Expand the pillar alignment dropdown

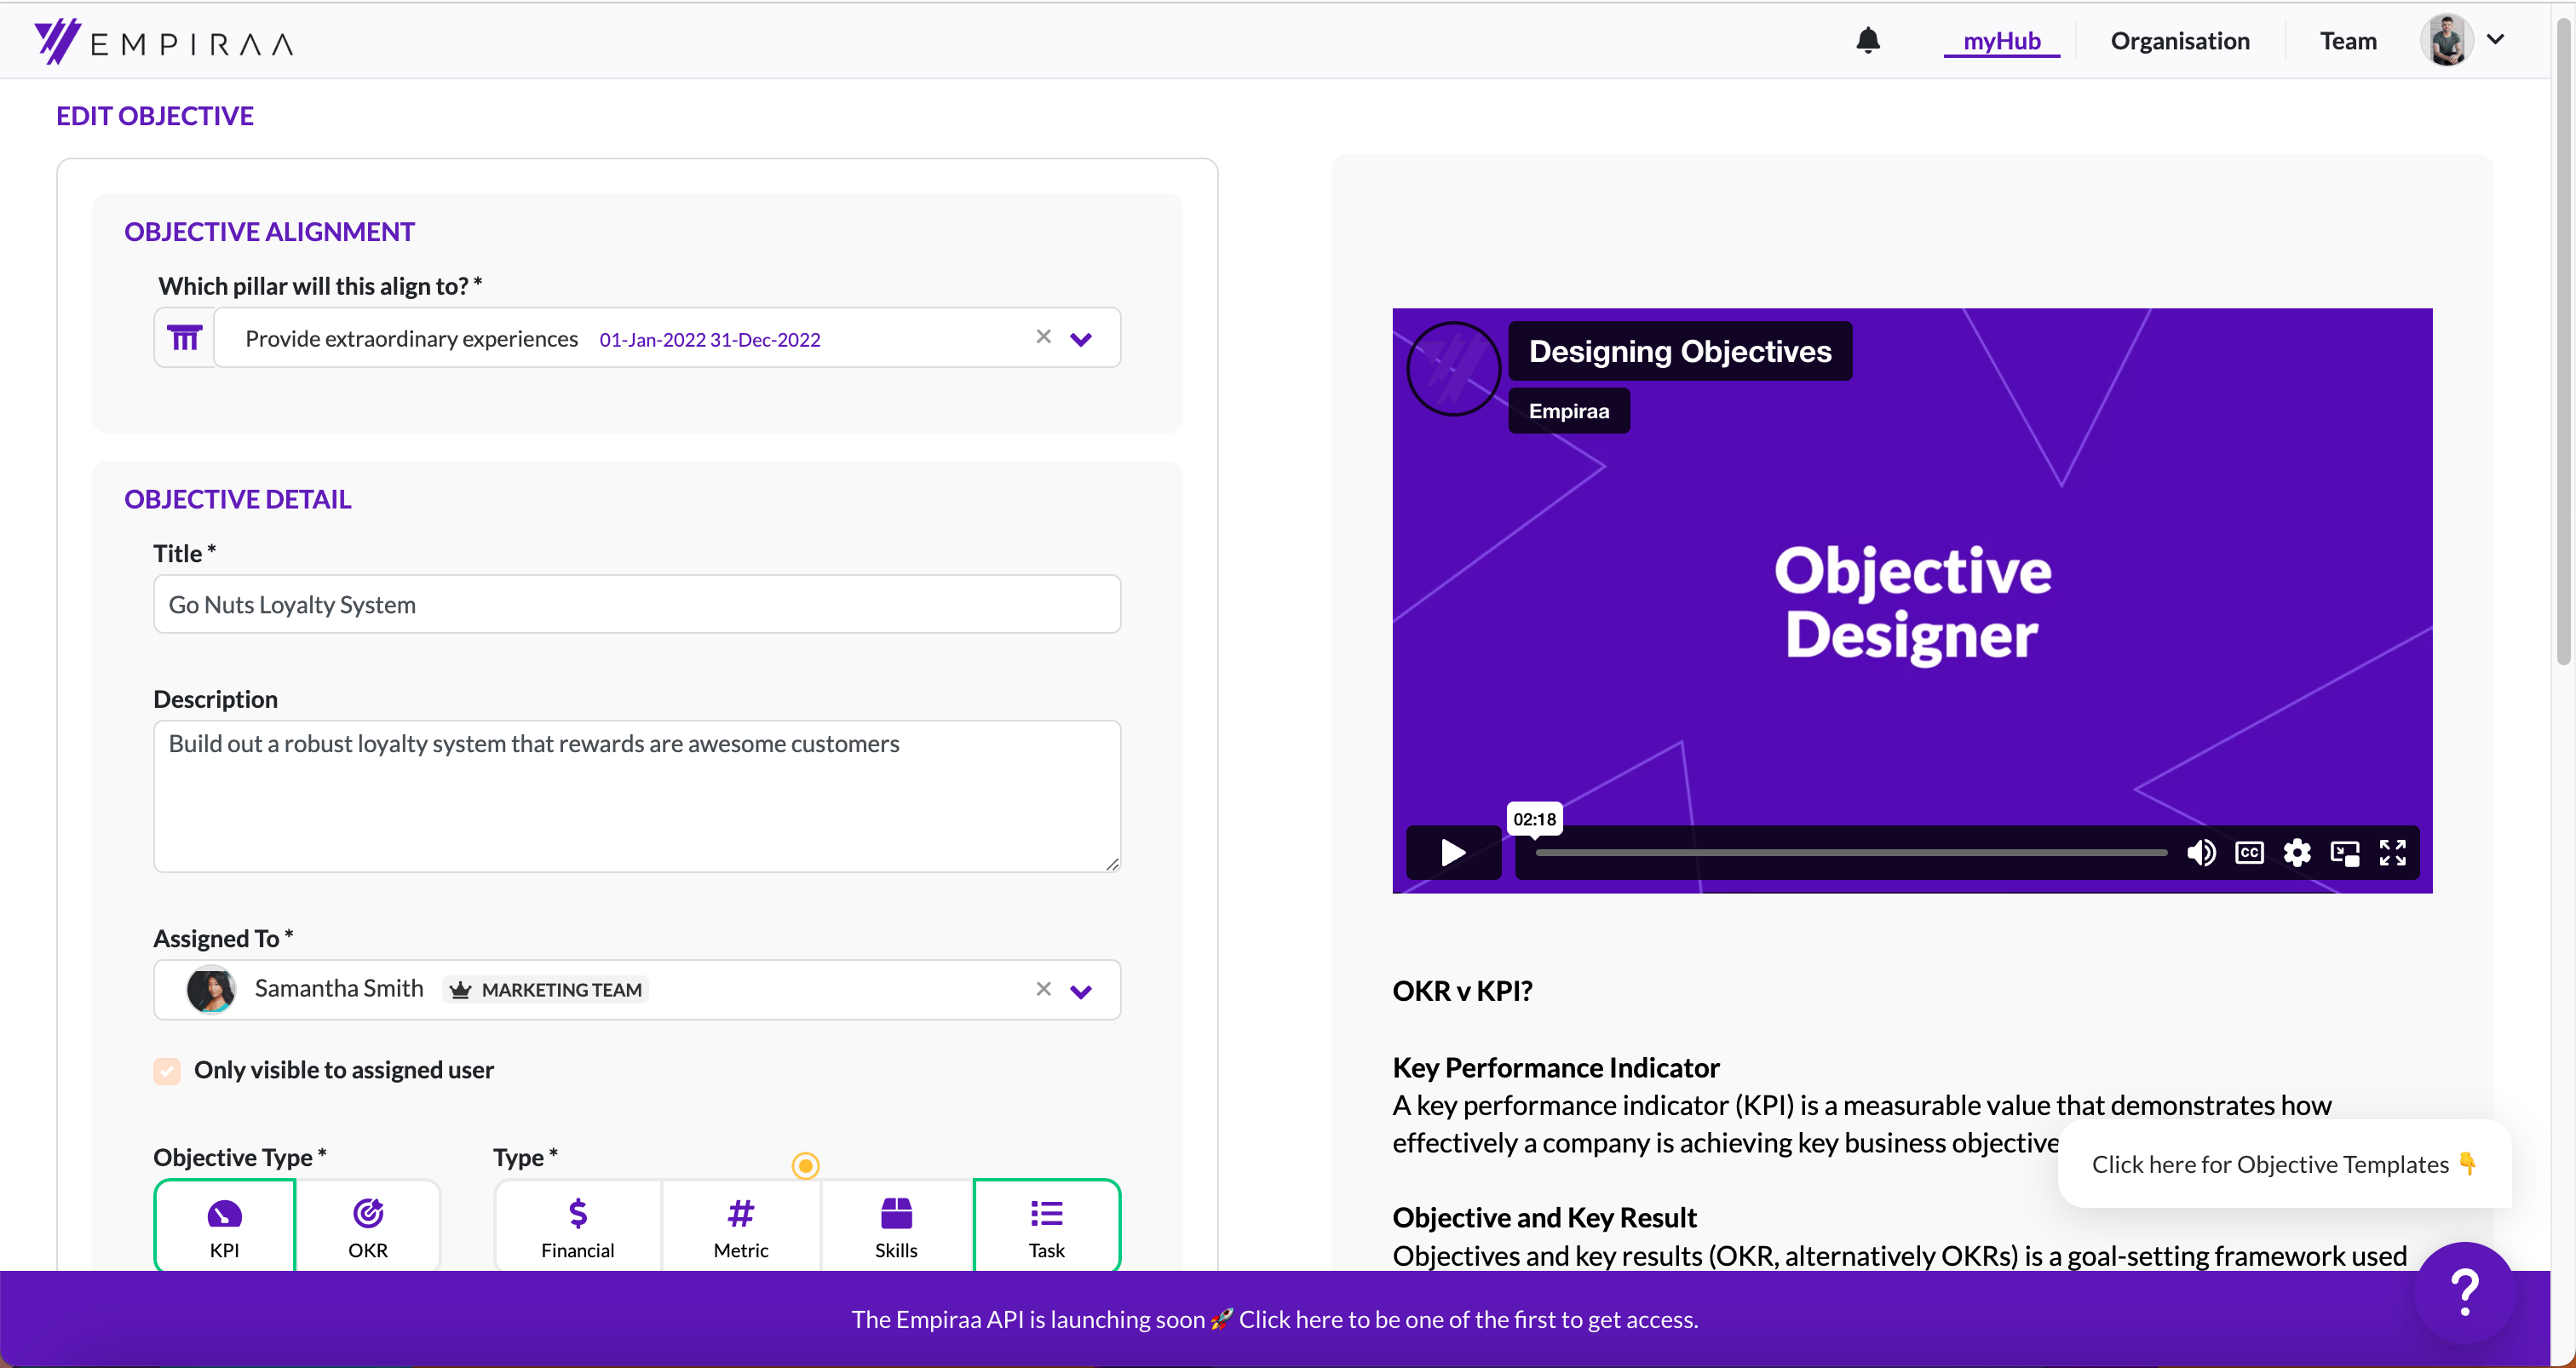point(1080,339)
